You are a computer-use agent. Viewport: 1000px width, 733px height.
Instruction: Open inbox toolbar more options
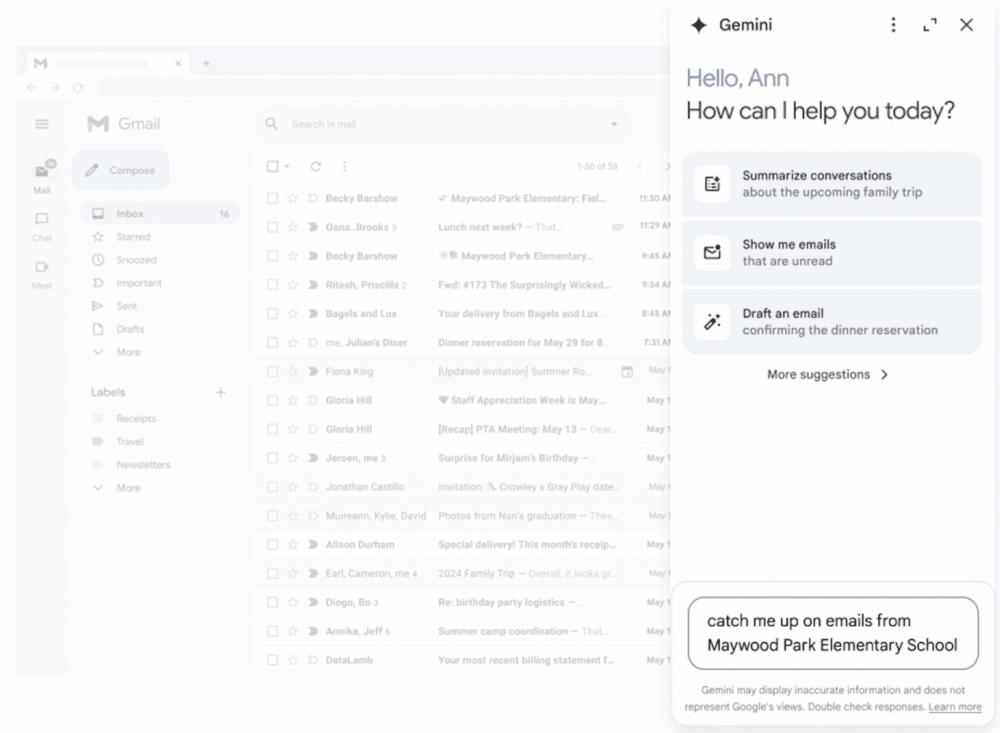coord(344,167)
